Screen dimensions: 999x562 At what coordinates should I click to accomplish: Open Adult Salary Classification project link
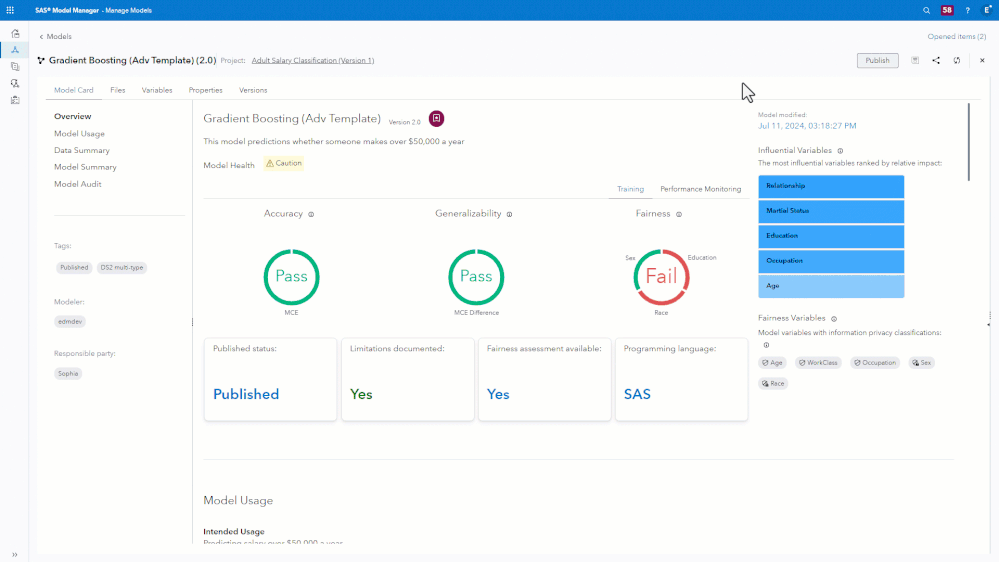tap(312, 60)
